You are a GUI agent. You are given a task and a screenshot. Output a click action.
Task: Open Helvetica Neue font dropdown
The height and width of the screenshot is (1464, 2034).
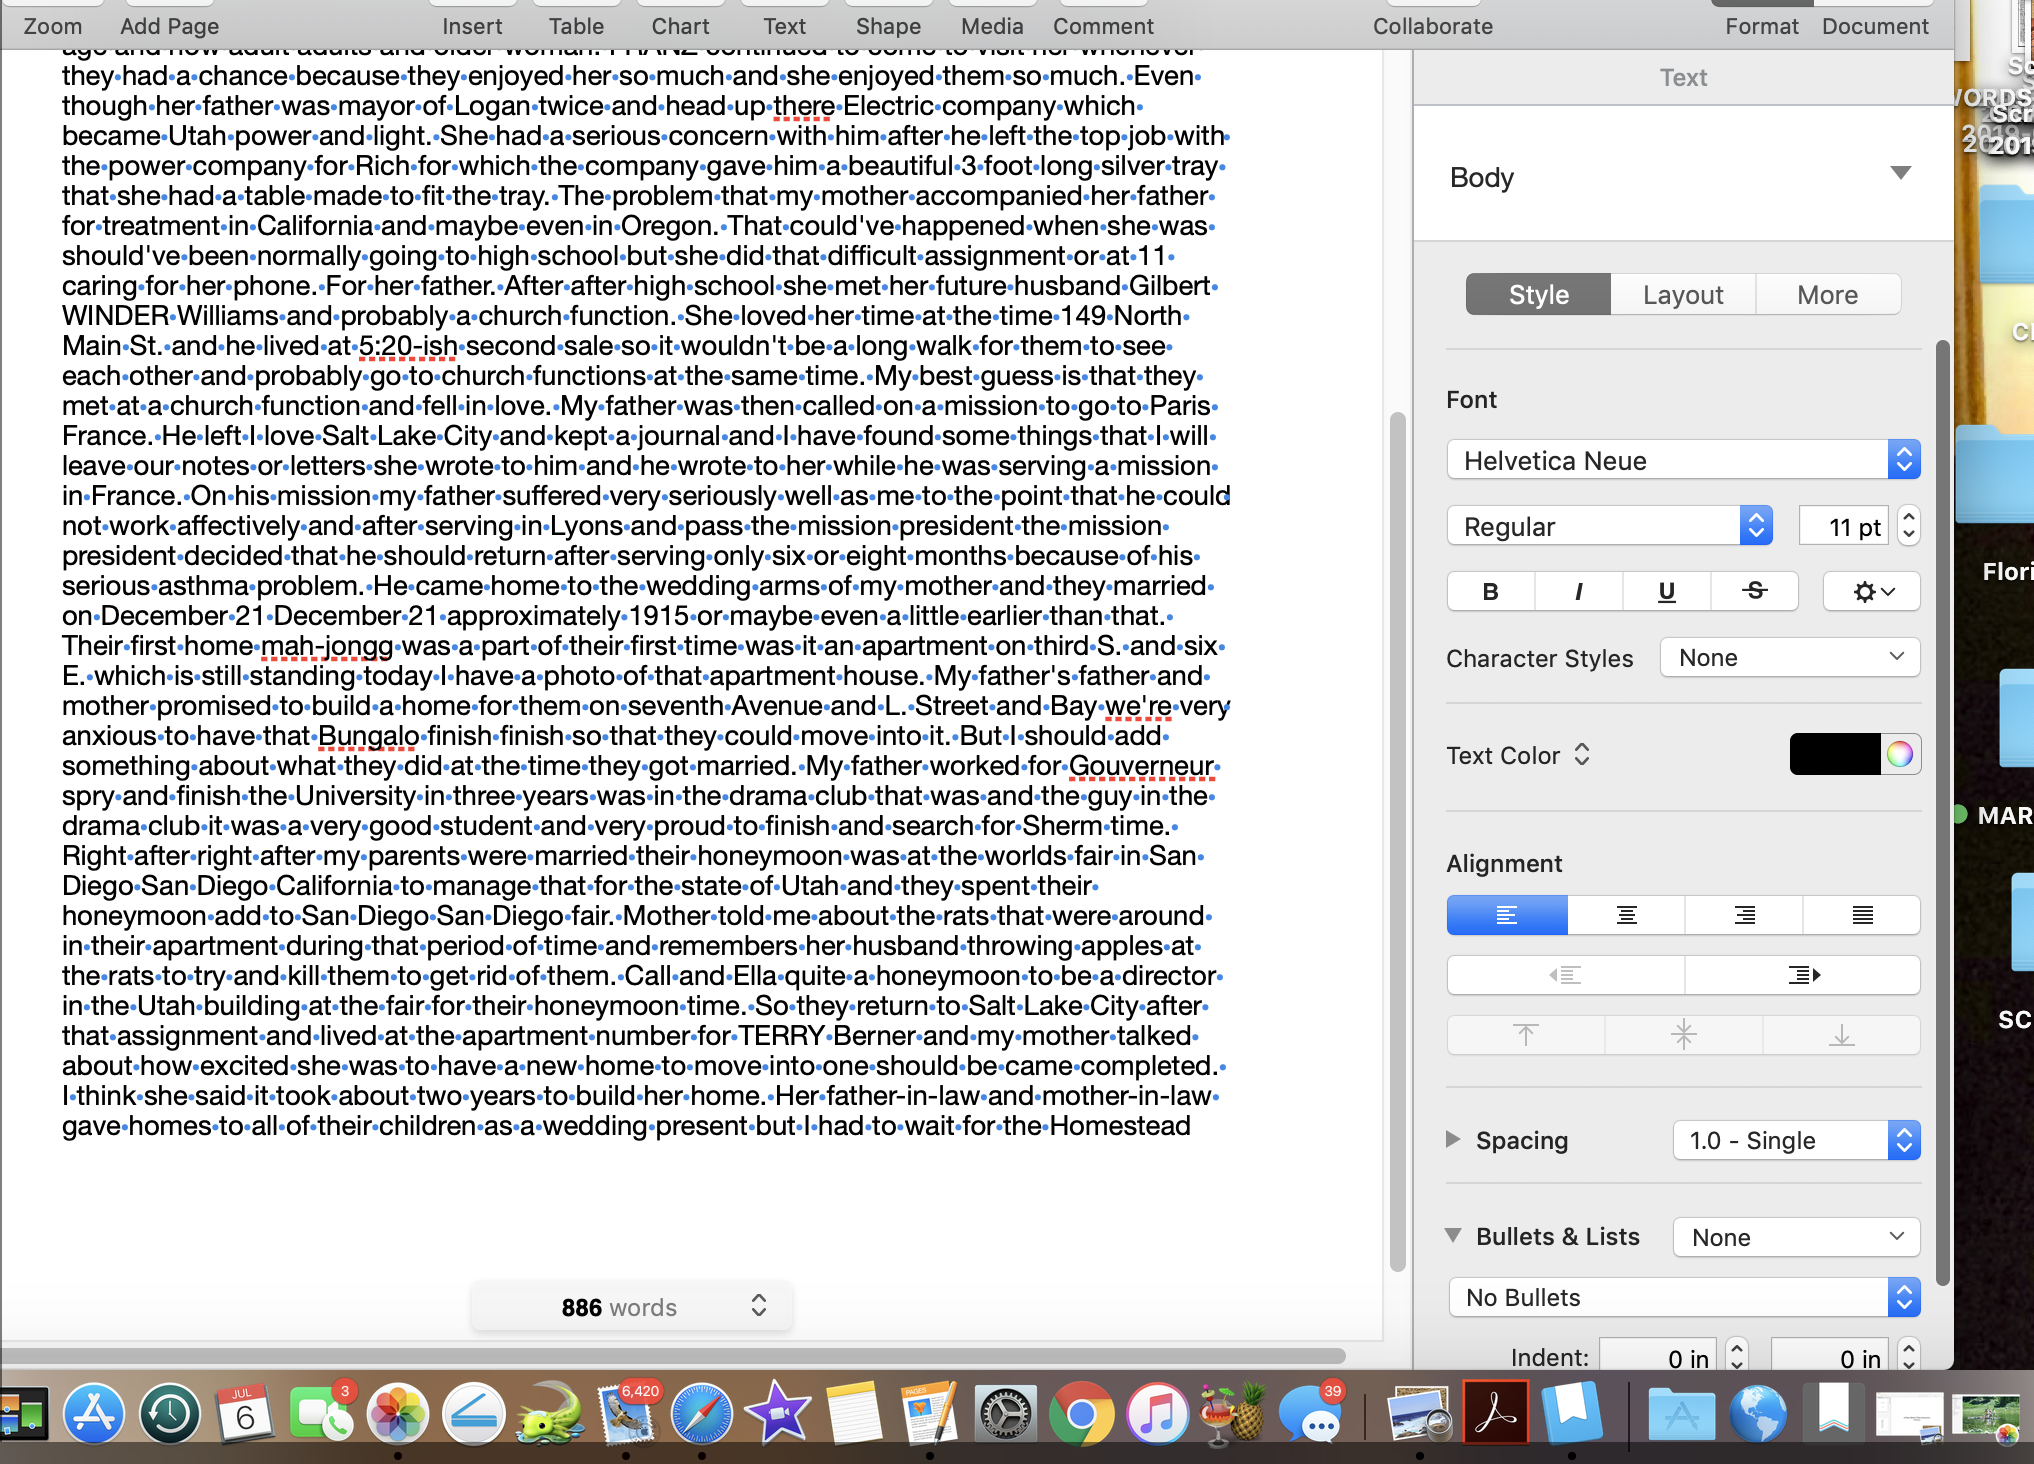1683,460
